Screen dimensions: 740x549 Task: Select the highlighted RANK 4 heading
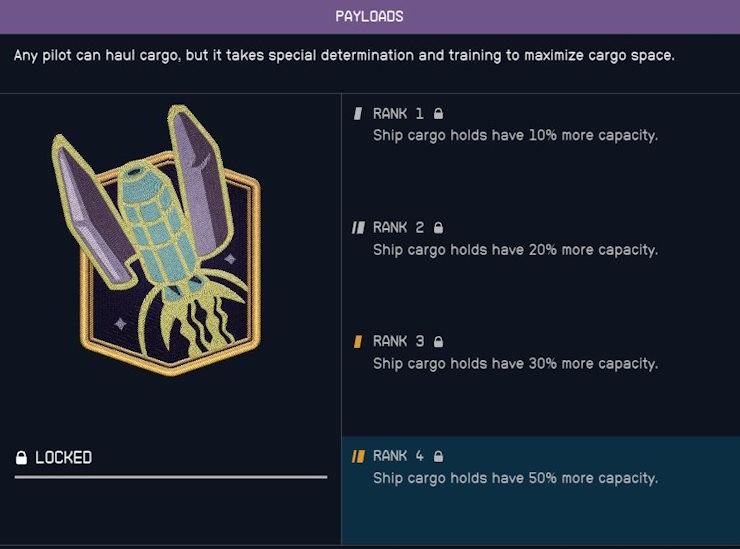coord(398,456)
